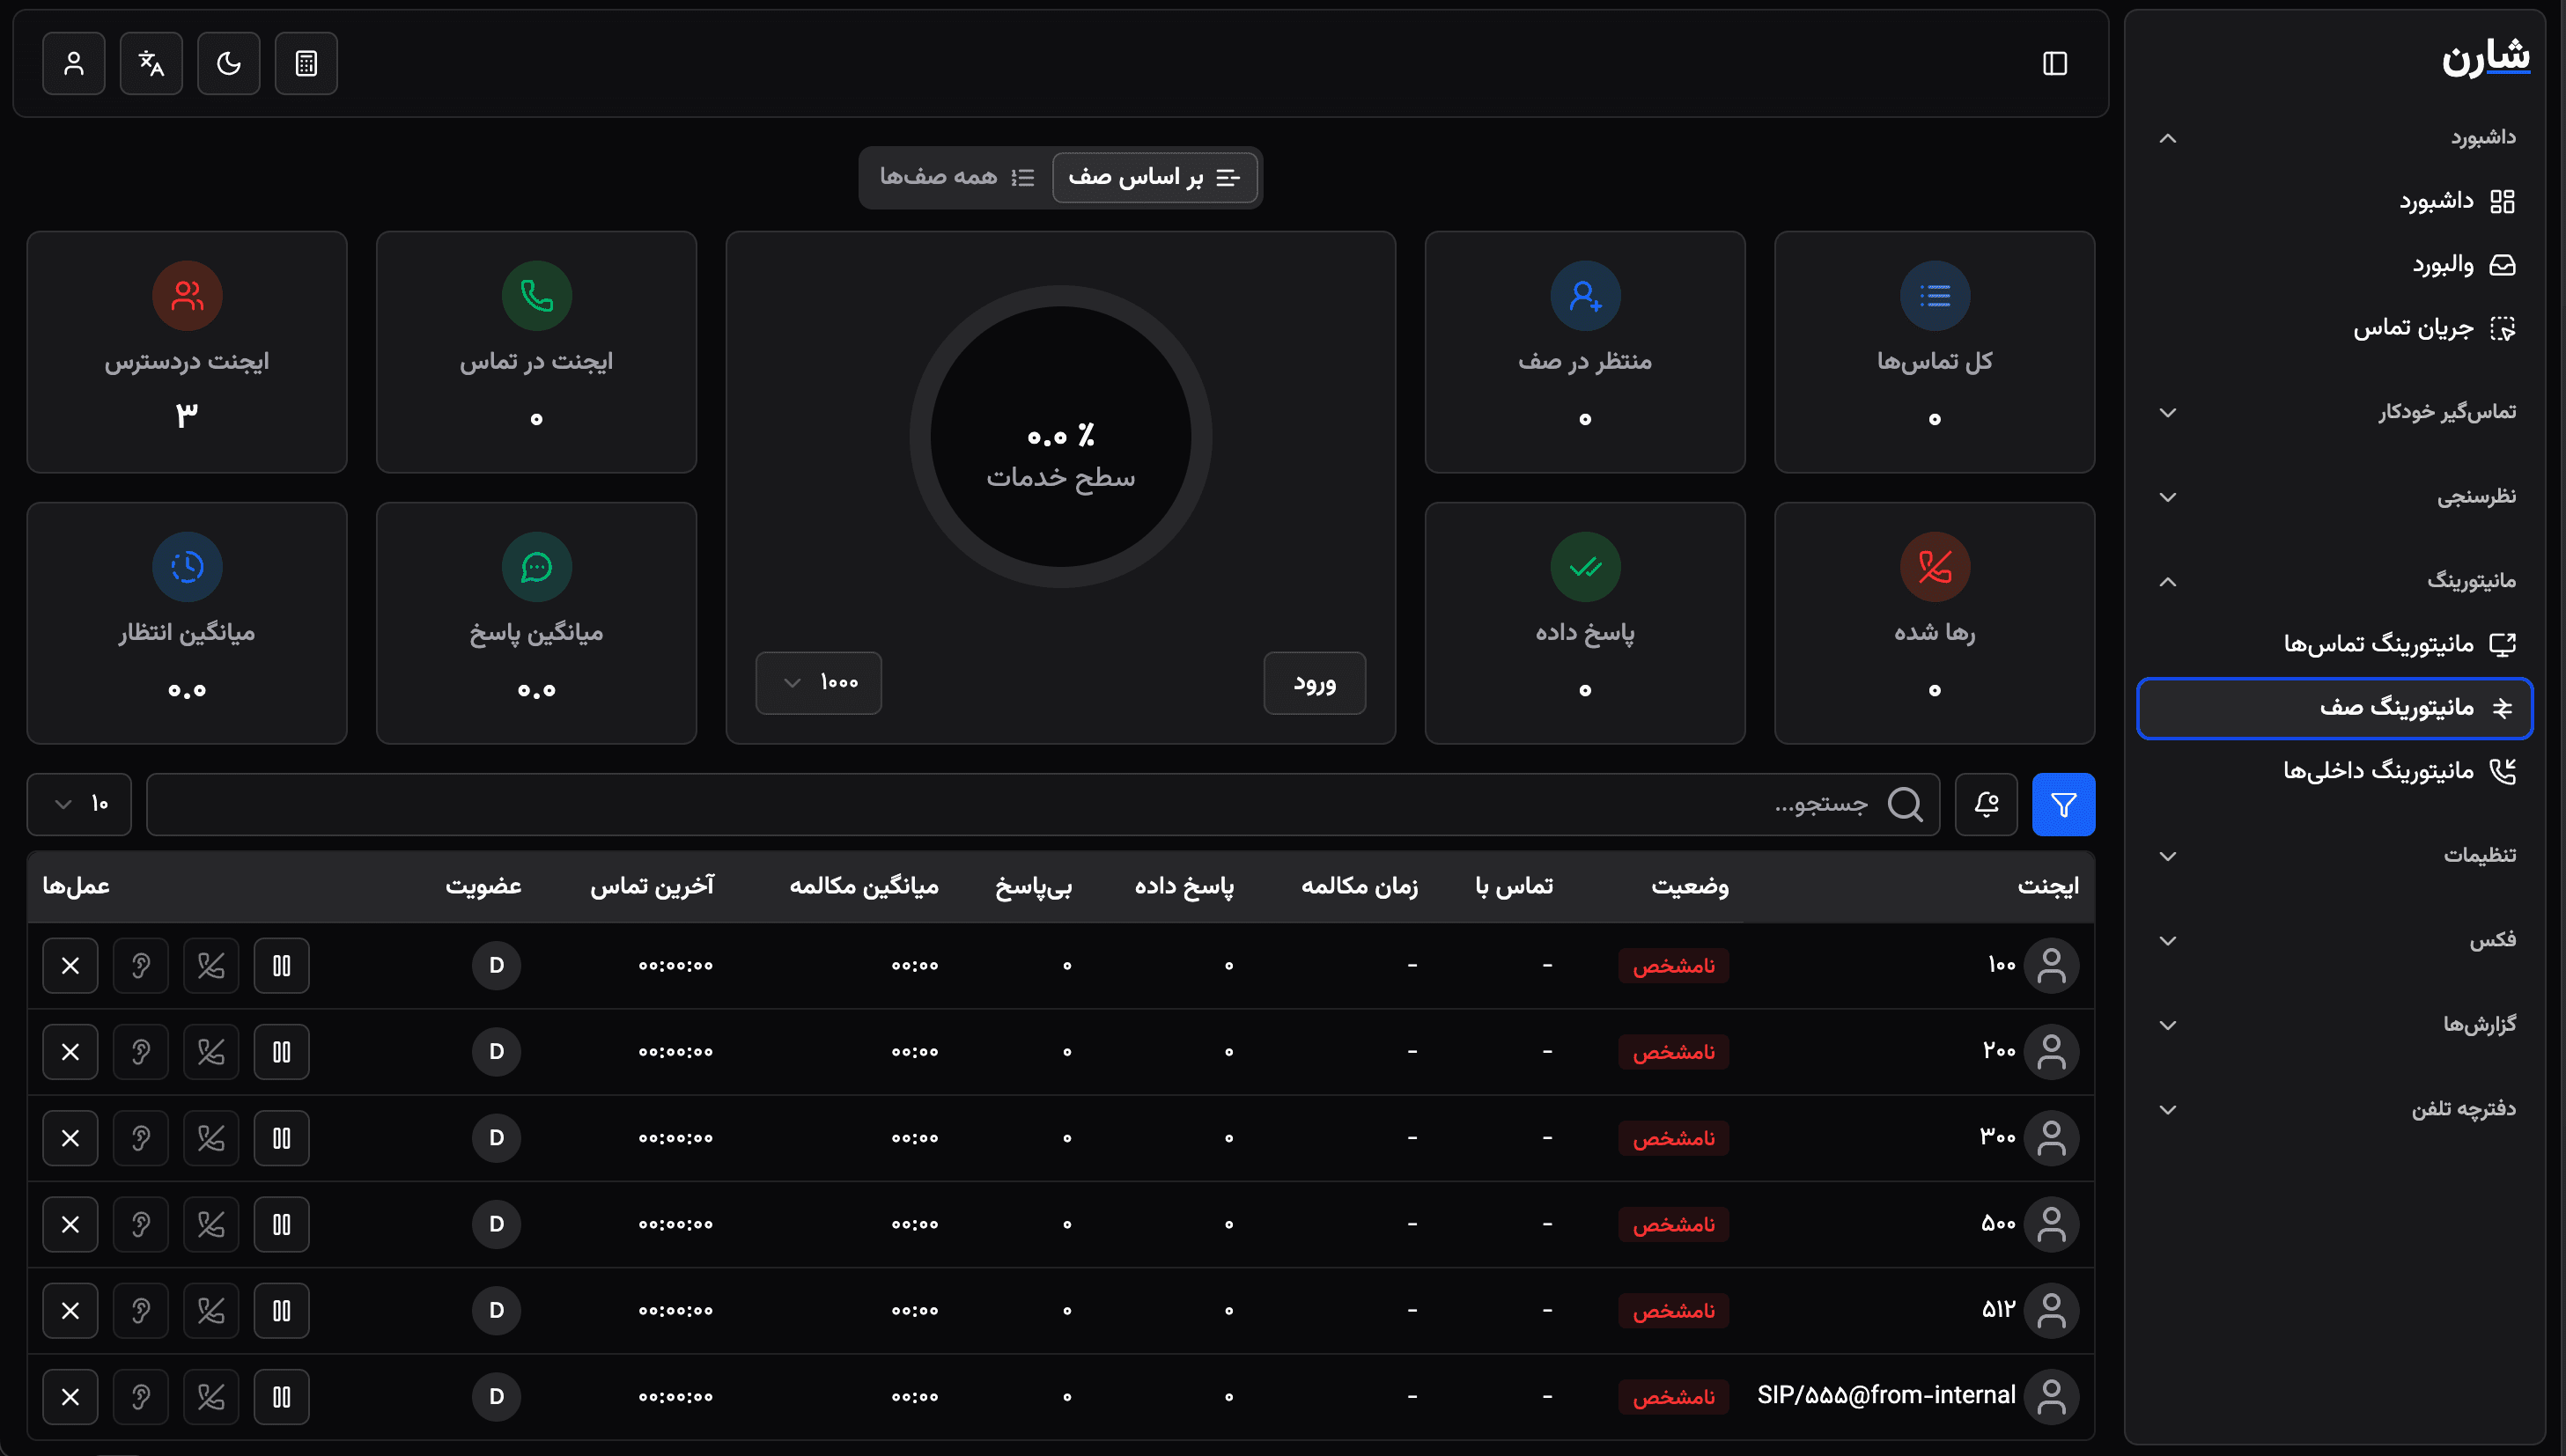Remove agent ۵۱۲ with the X button
Screen dimensions: 2566x1456
pos(70,1311)
